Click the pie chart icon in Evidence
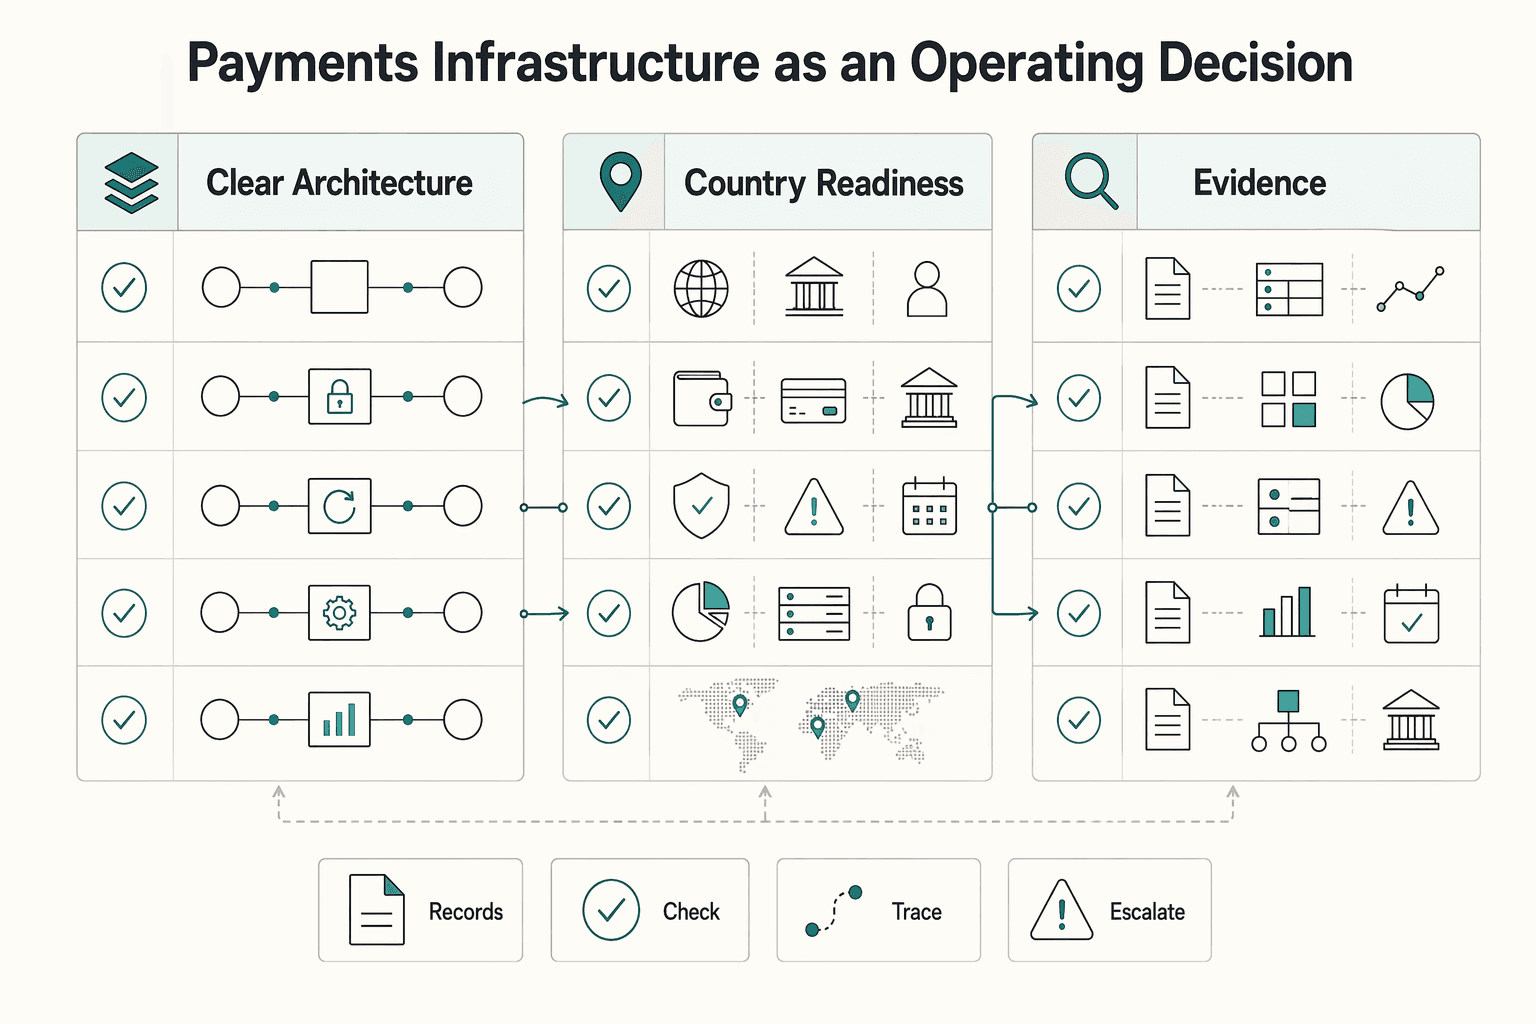 (x=1407, y=401)
